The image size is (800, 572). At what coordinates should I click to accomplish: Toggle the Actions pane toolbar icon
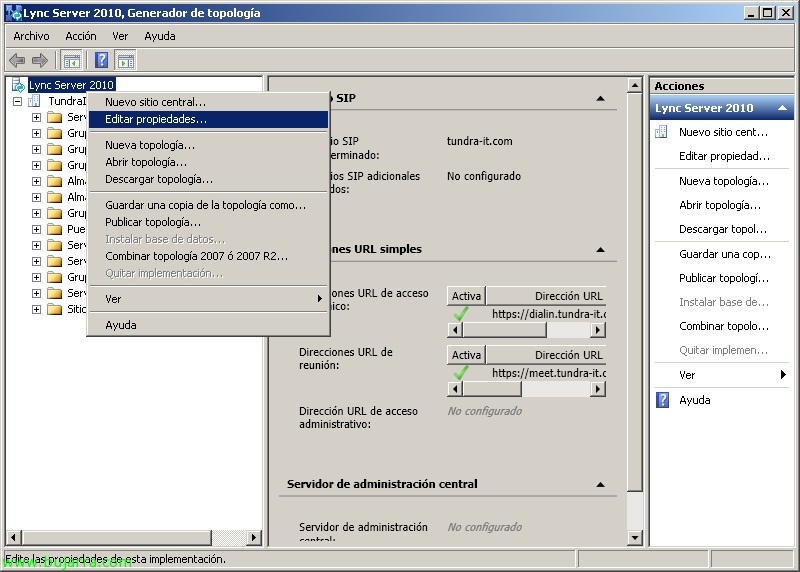coord(126,61)
